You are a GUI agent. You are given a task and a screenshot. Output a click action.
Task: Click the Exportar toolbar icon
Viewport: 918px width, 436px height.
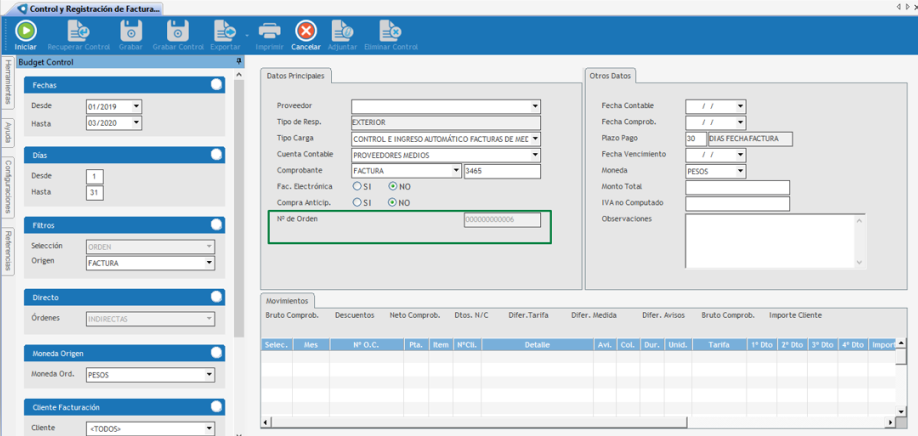[x=225, y=31]
